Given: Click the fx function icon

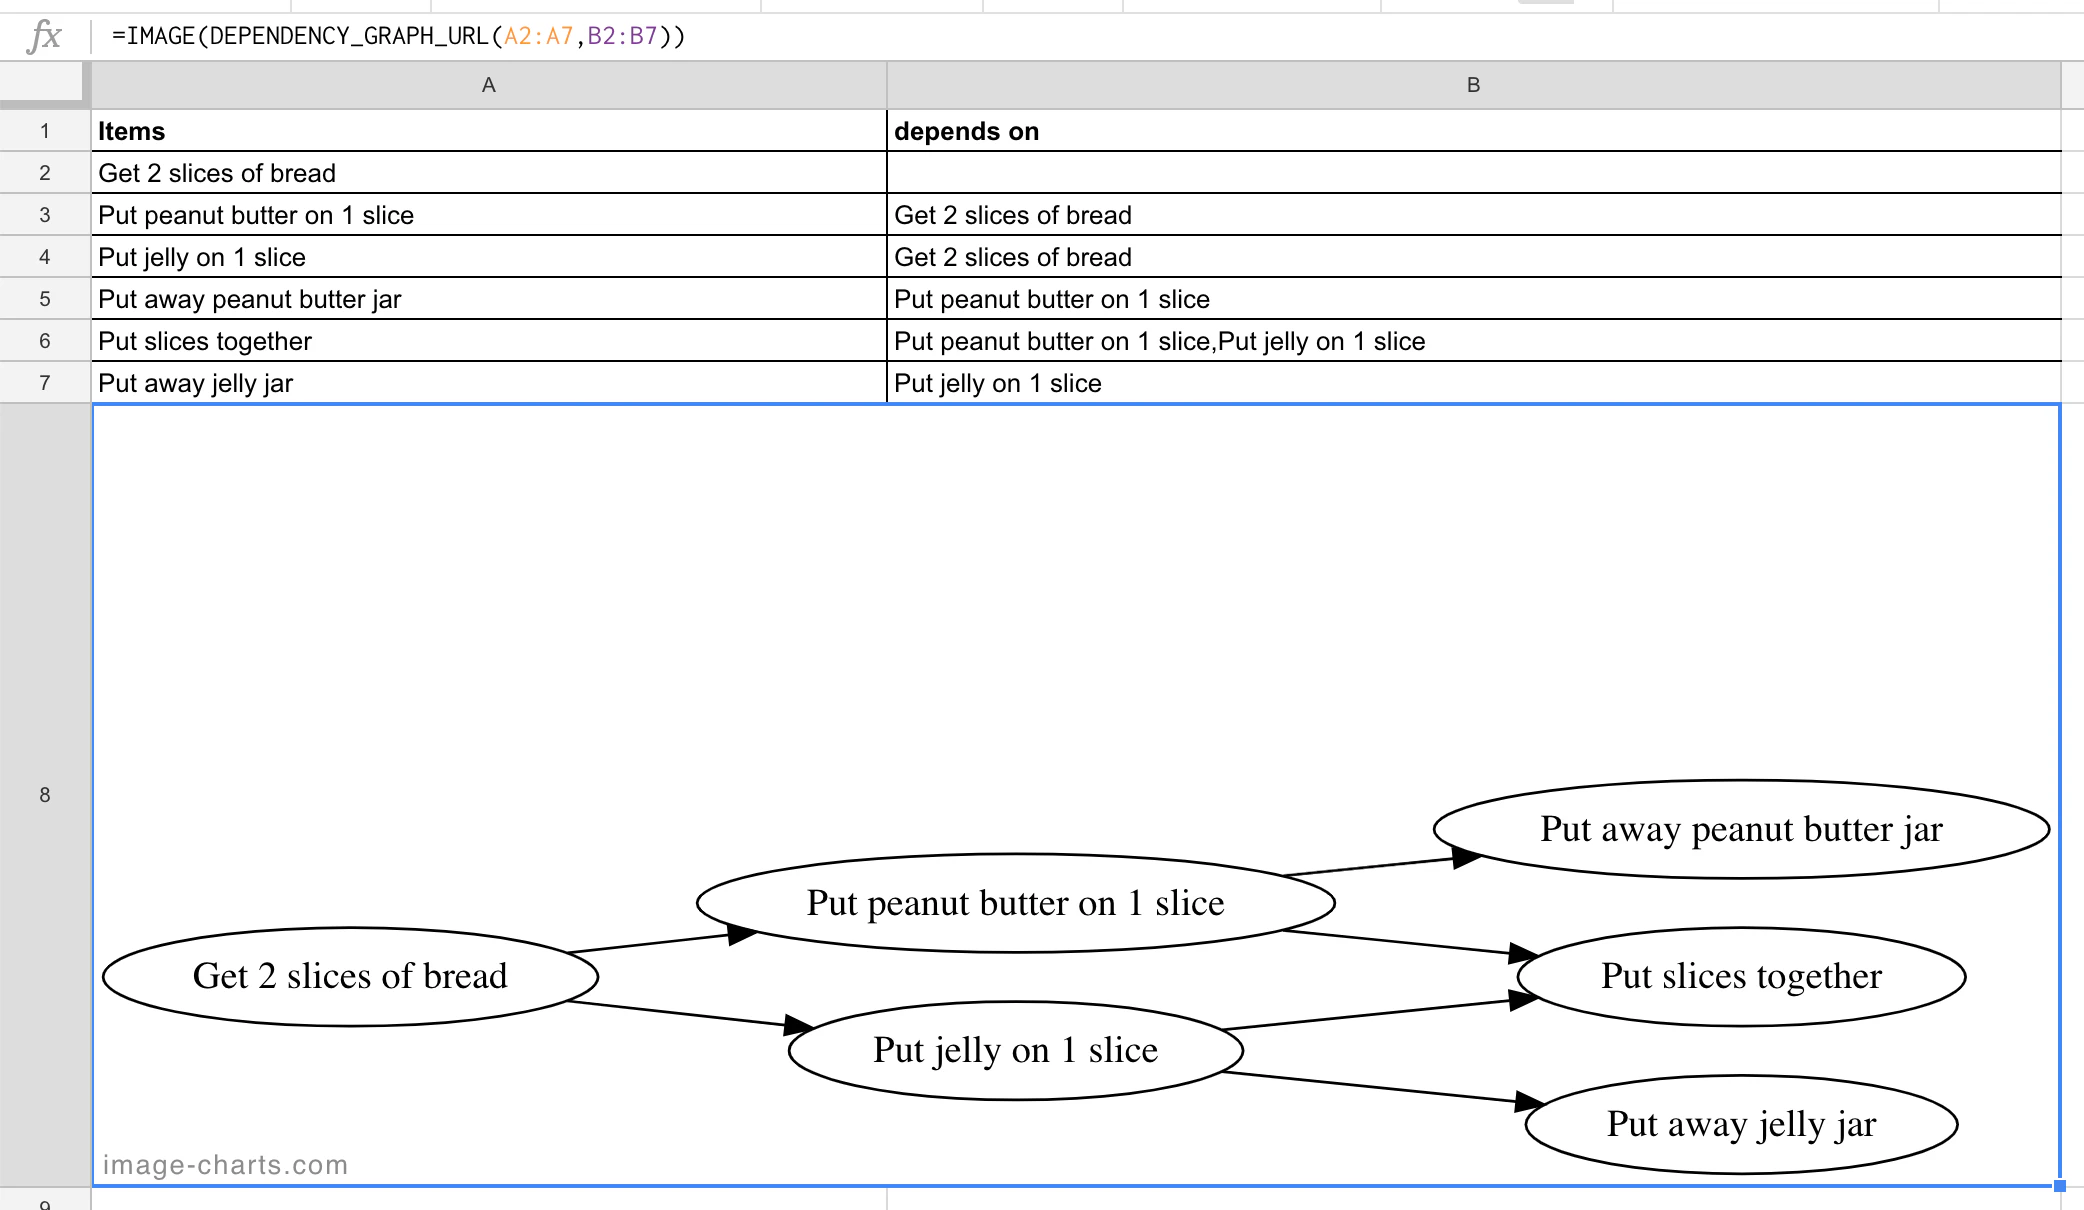Looking at the screenshot, I should coord(42,35).
